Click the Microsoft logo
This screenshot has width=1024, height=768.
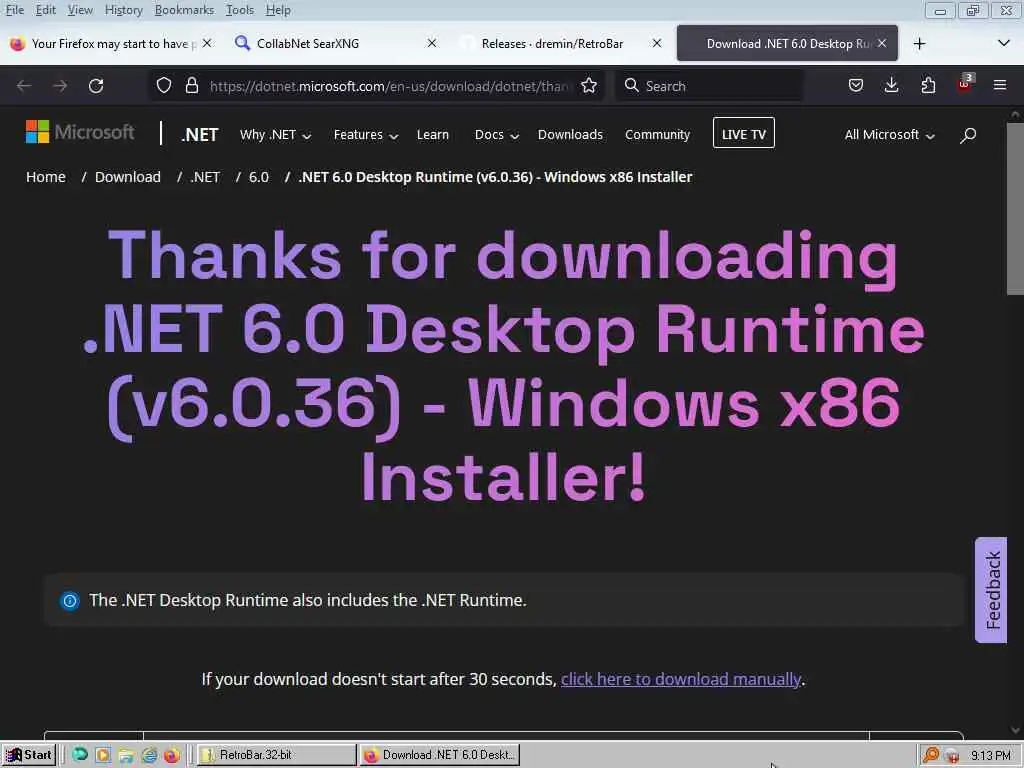click(80, 132)
